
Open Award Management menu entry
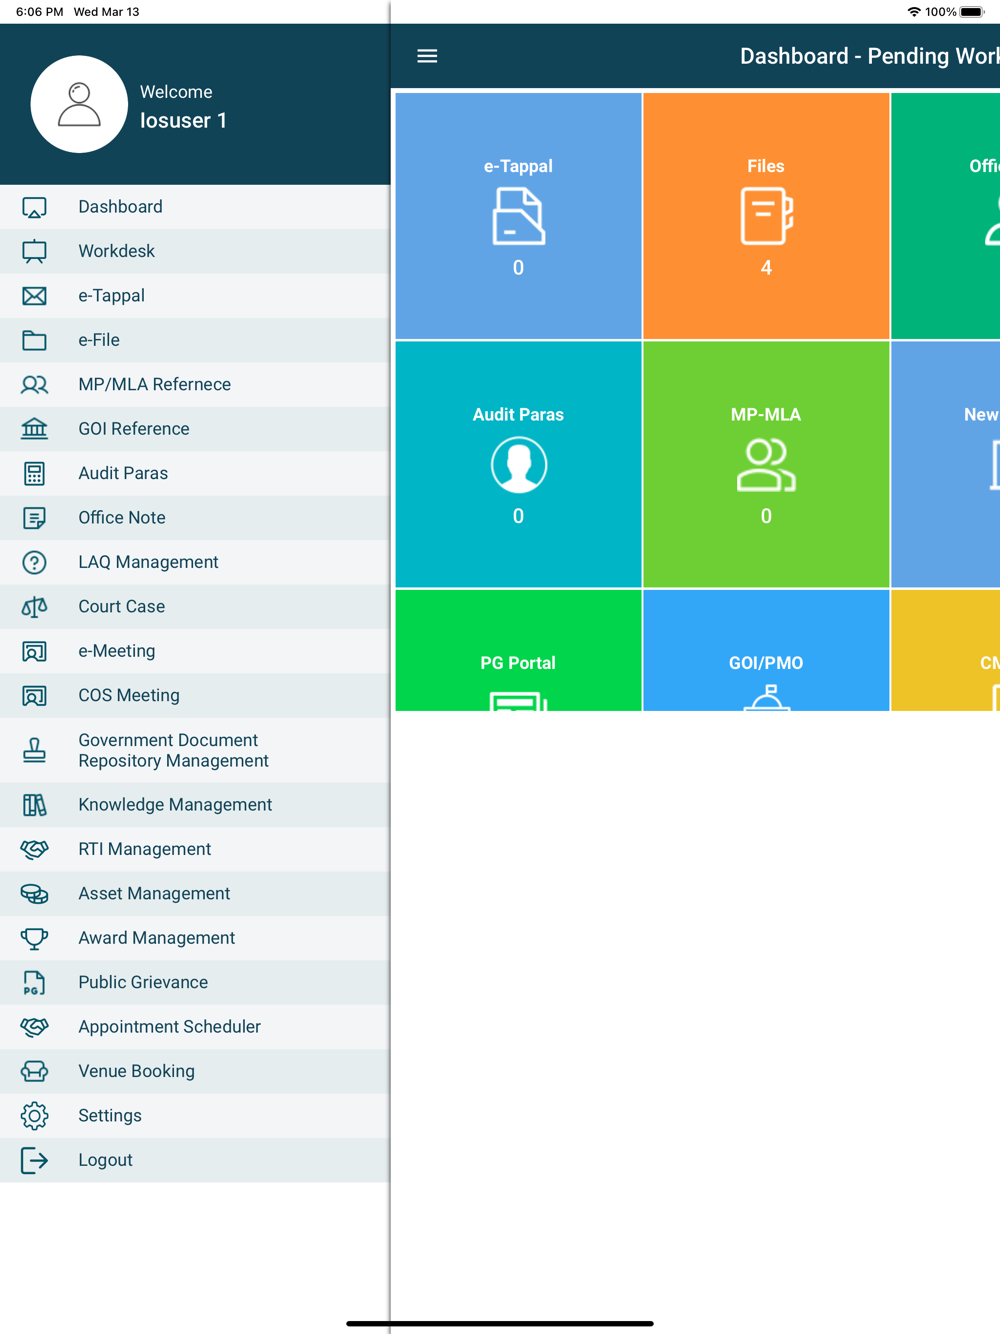coord(195,938)
